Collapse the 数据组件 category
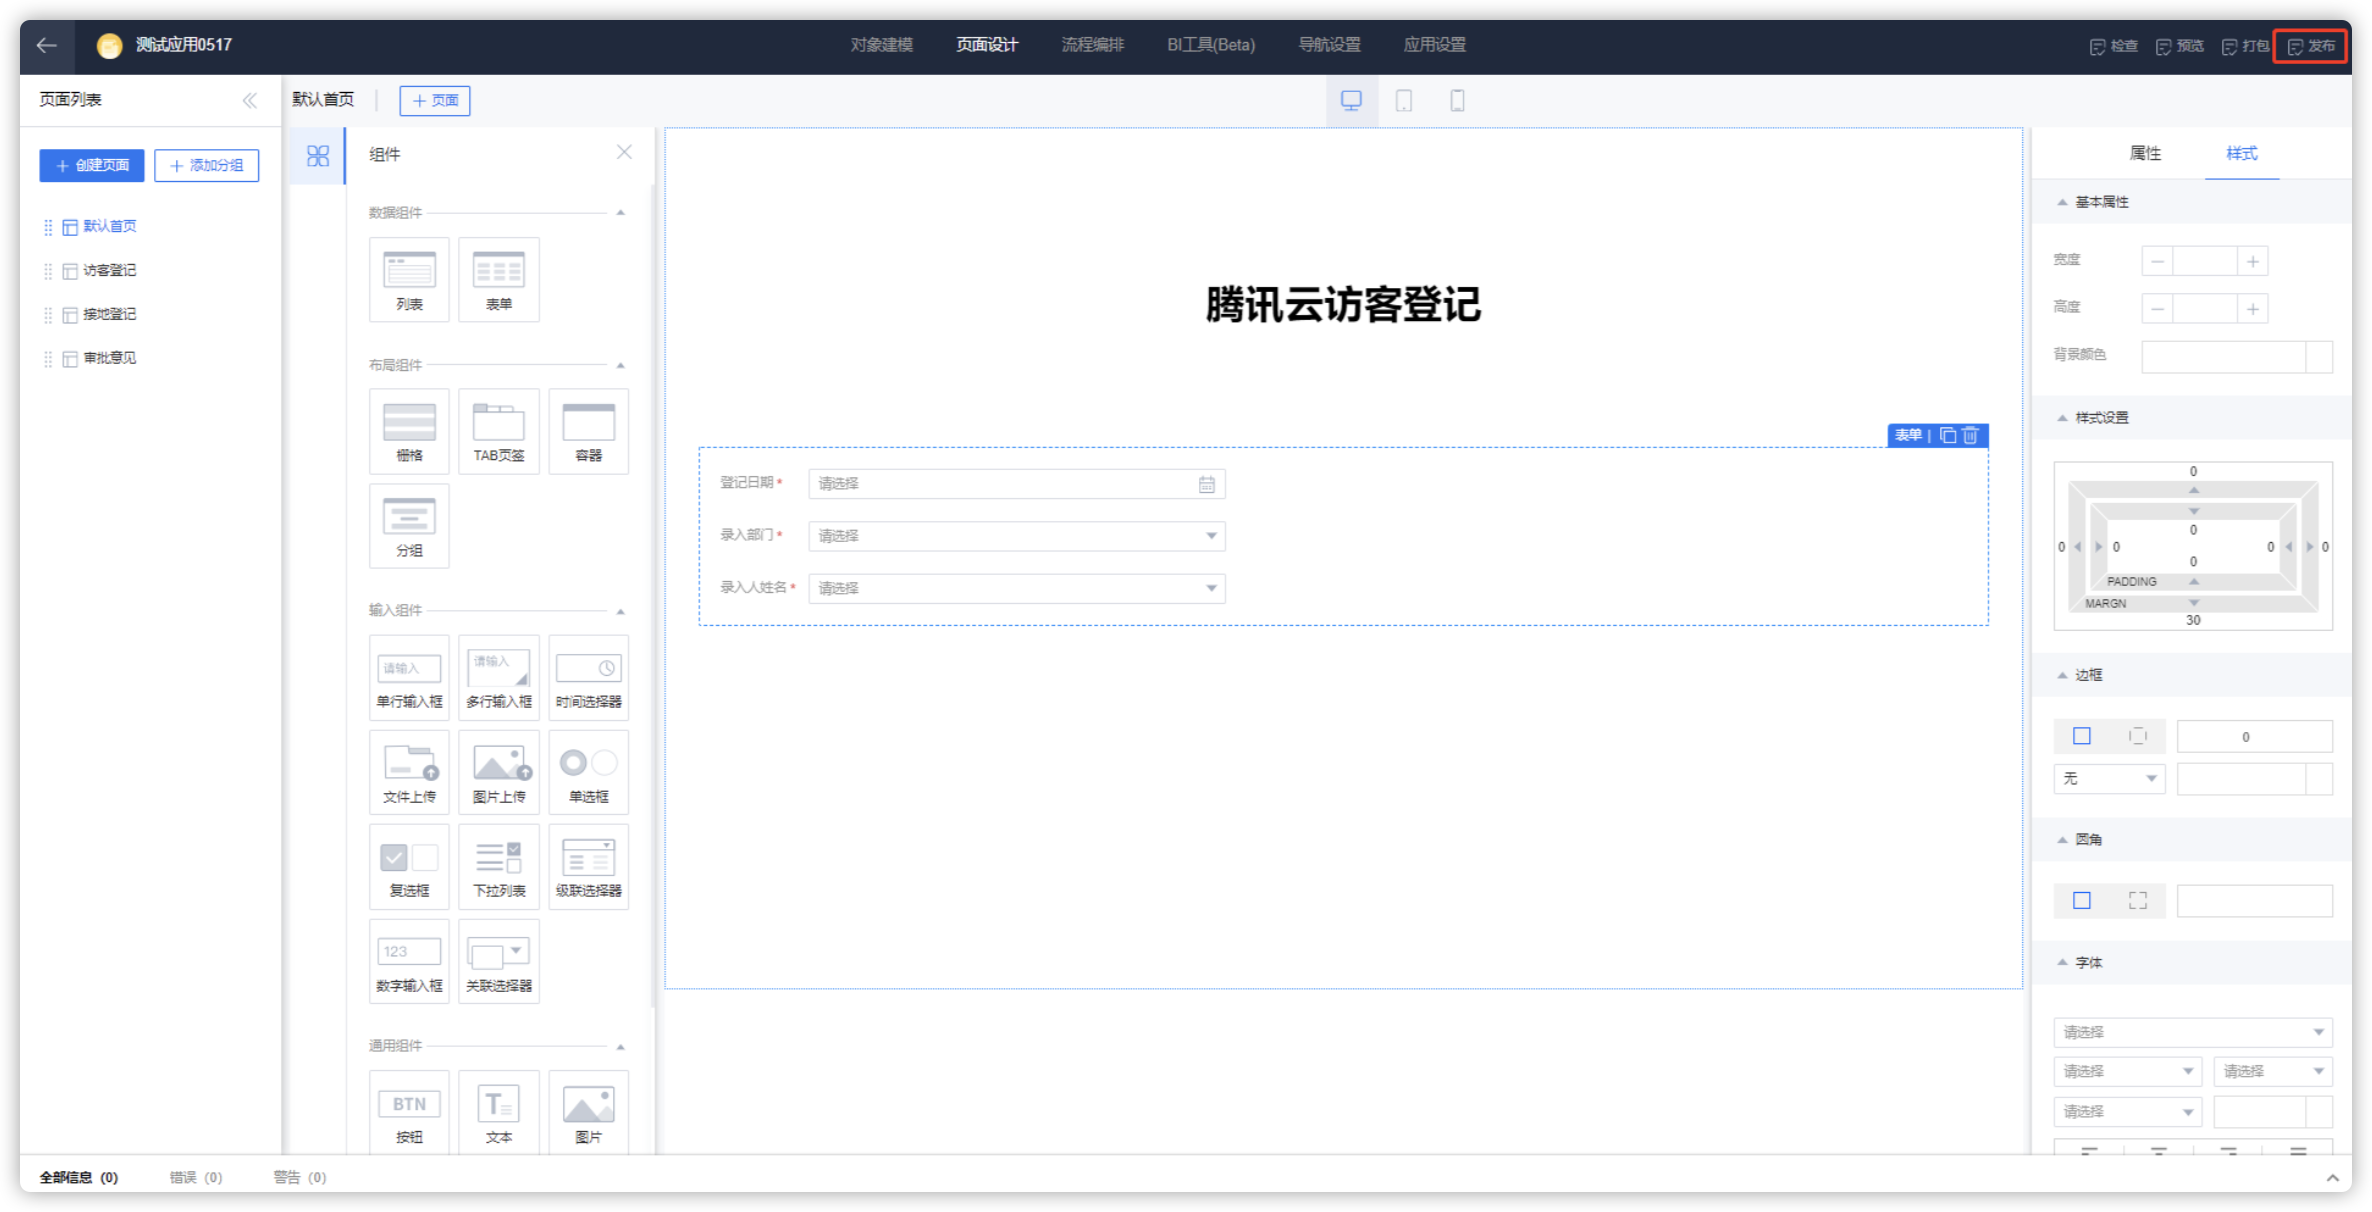 tap(621, 213)
